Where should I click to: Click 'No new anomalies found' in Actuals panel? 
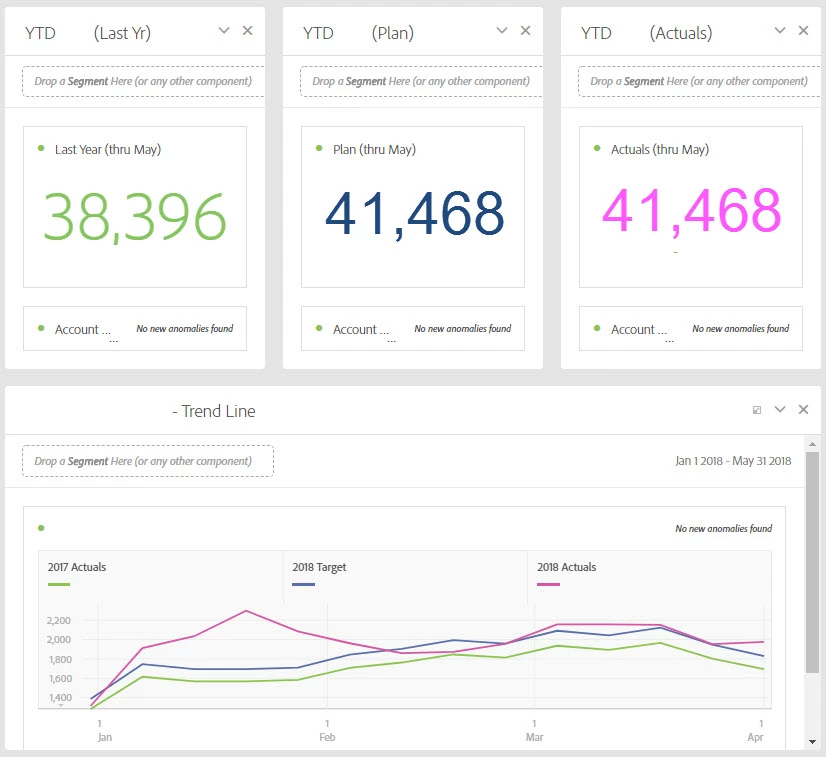coord(741,329)
